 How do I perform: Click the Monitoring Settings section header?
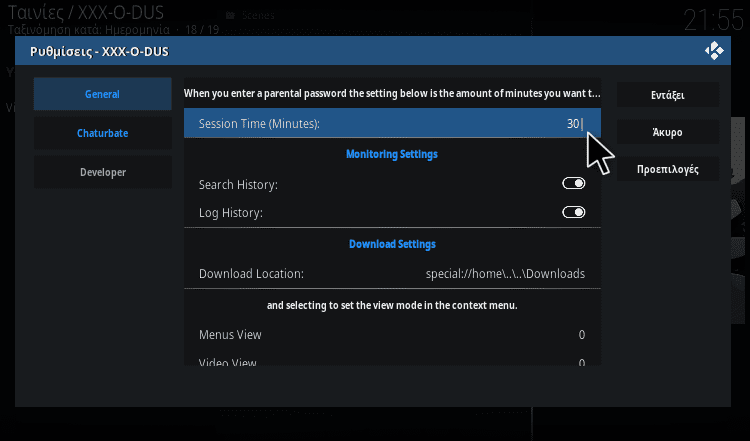392,154
